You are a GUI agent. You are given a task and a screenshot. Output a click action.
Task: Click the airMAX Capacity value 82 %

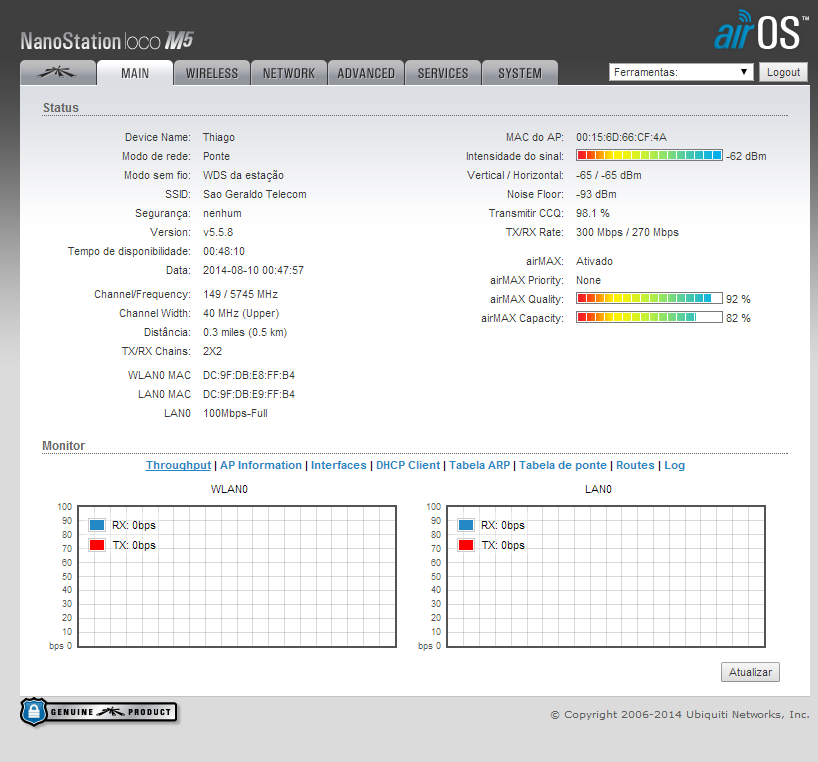point(738,318)
